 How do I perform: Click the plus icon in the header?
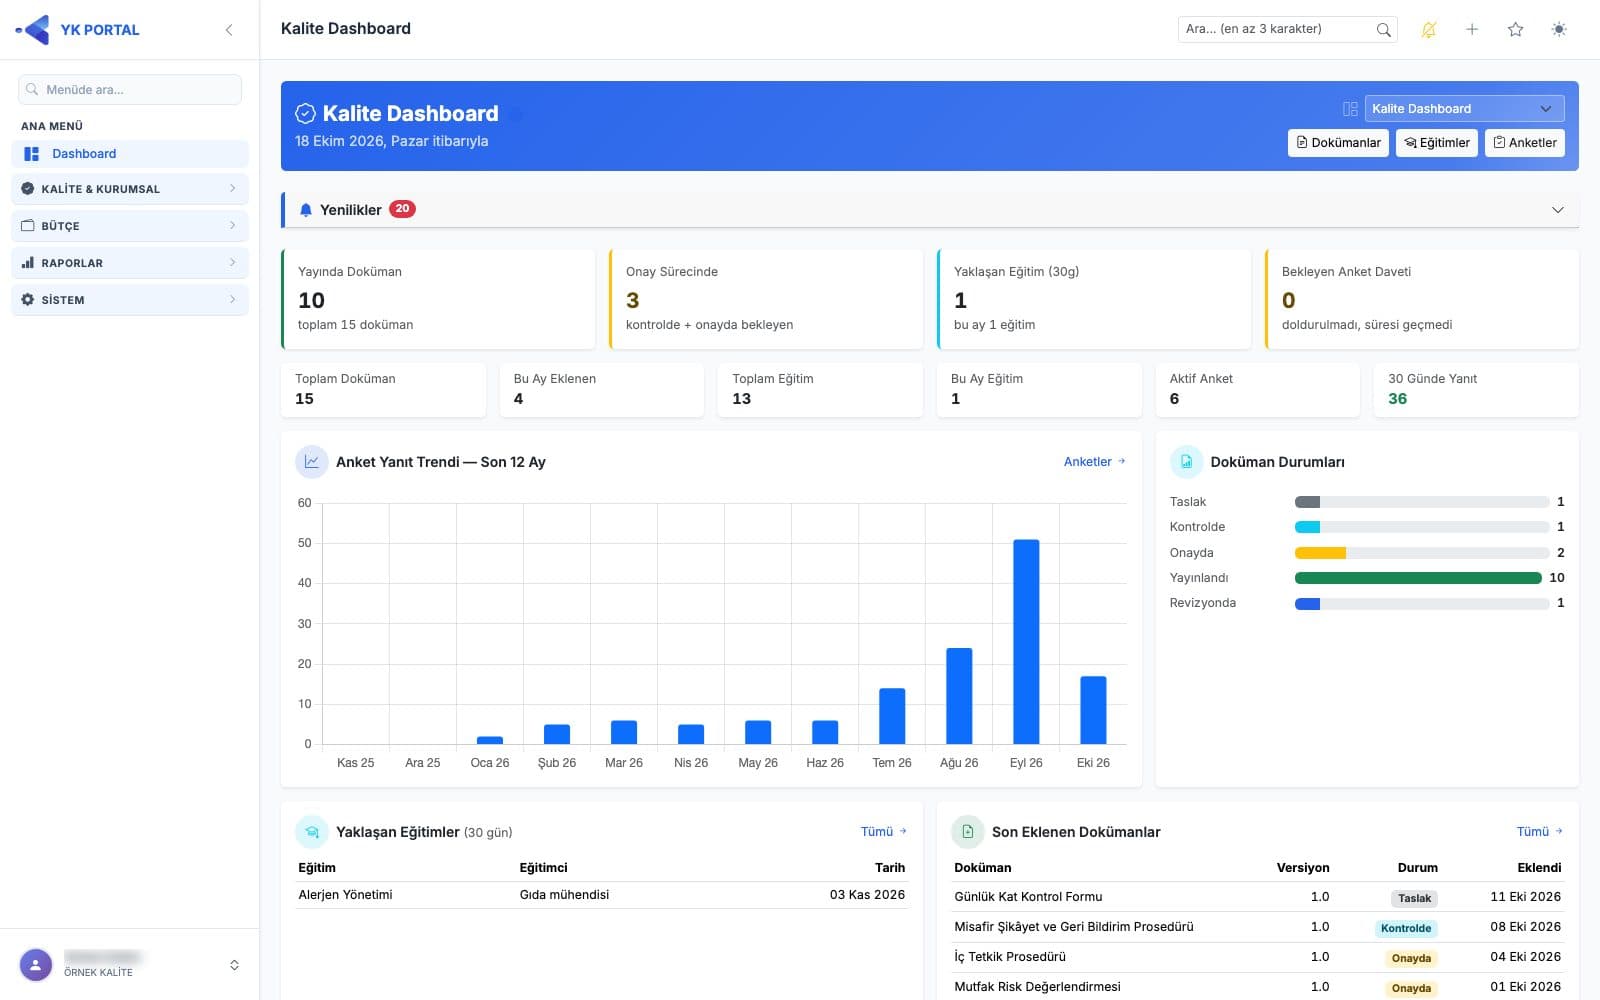click(x=1472, y=30)
